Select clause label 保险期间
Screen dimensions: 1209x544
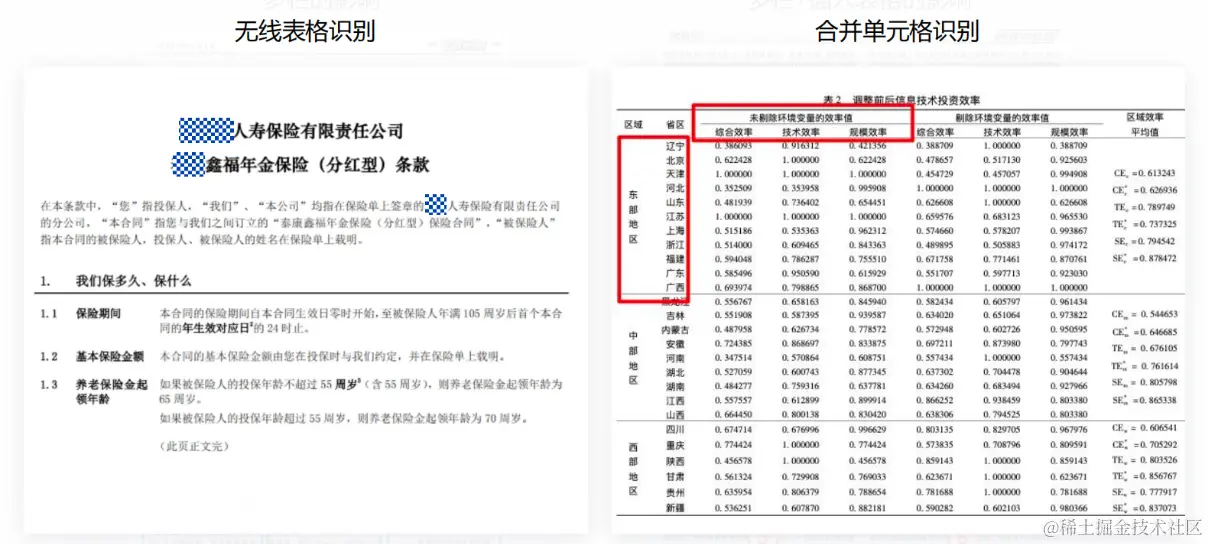[x=98, y=314]
